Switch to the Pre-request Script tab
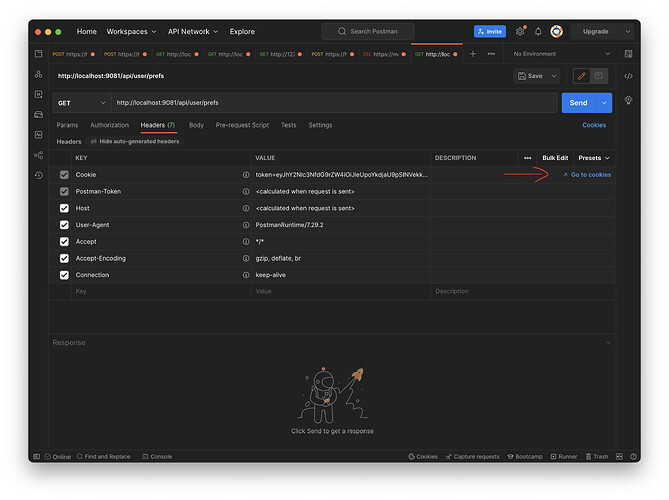Screen dimensions: 669x500 point(242,125)
